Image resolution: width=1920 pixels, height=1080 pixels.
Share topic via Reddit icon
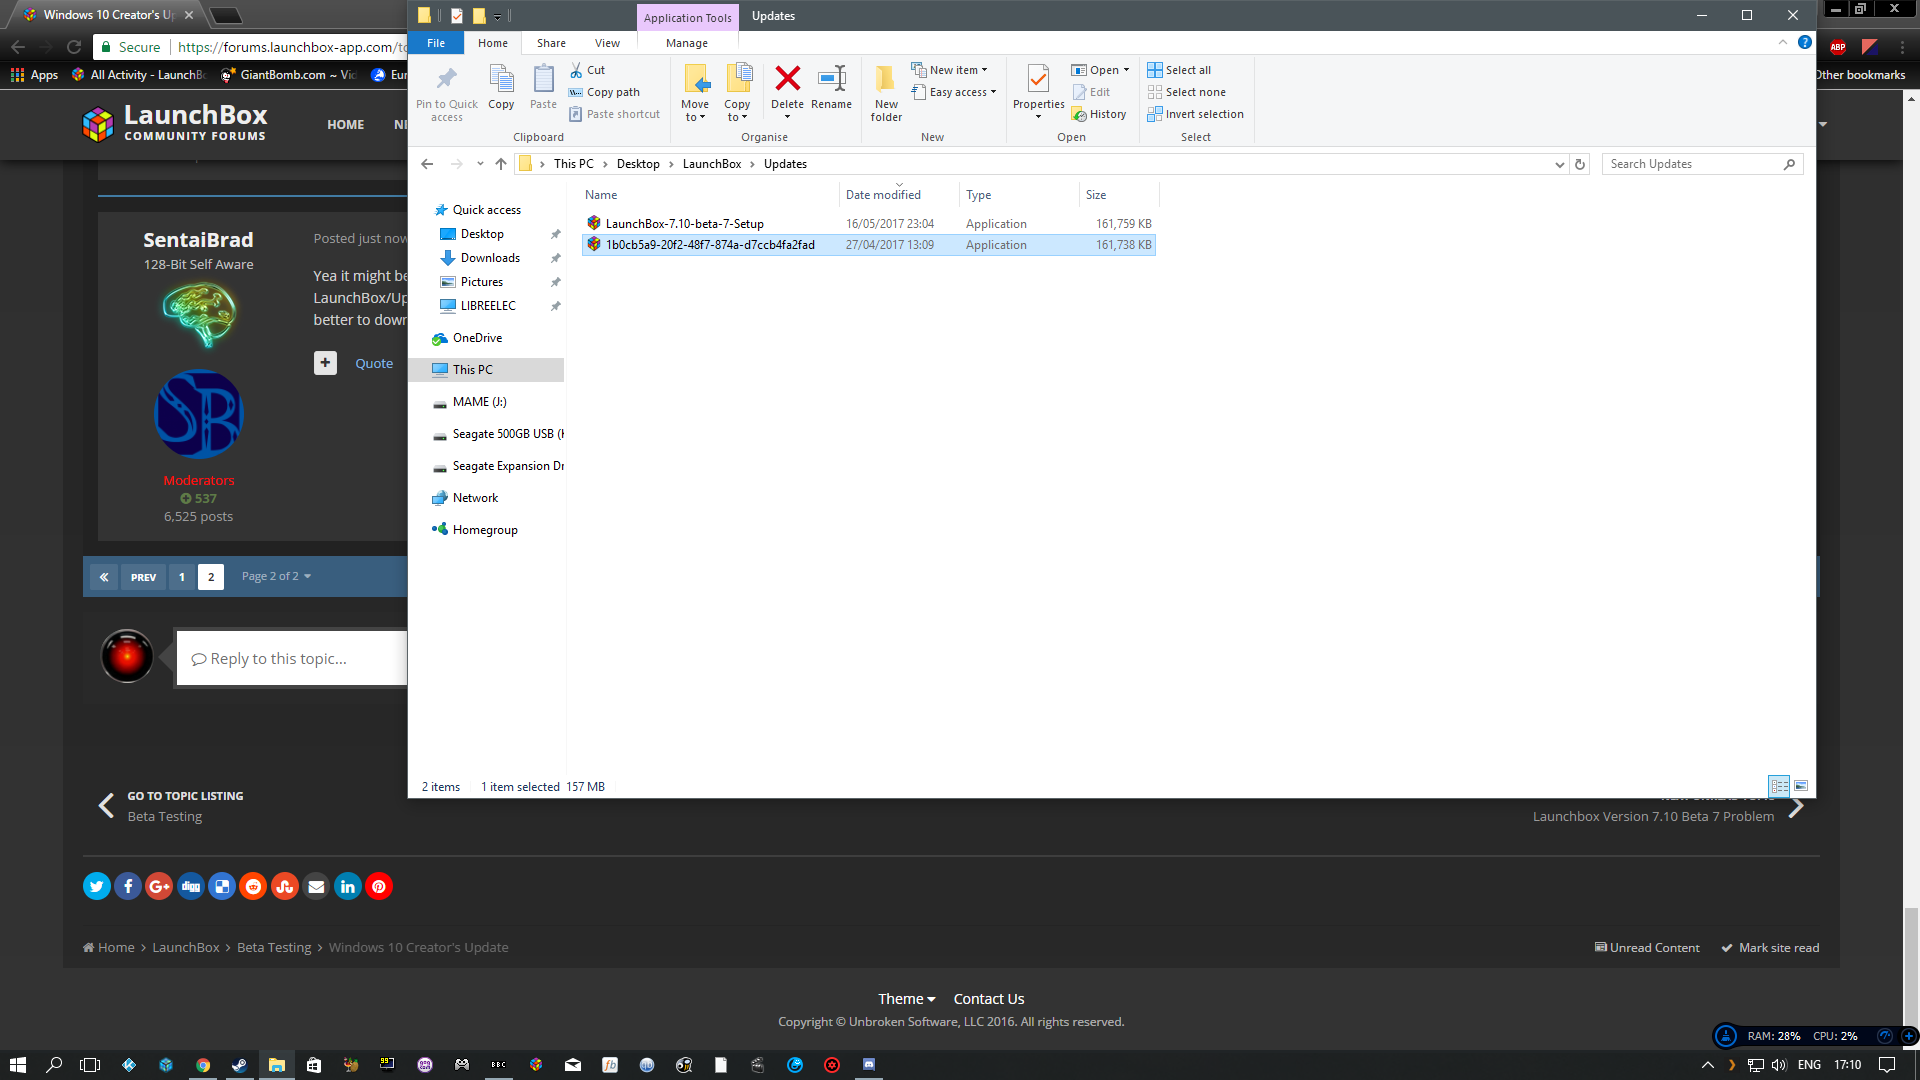coord(253,886)
